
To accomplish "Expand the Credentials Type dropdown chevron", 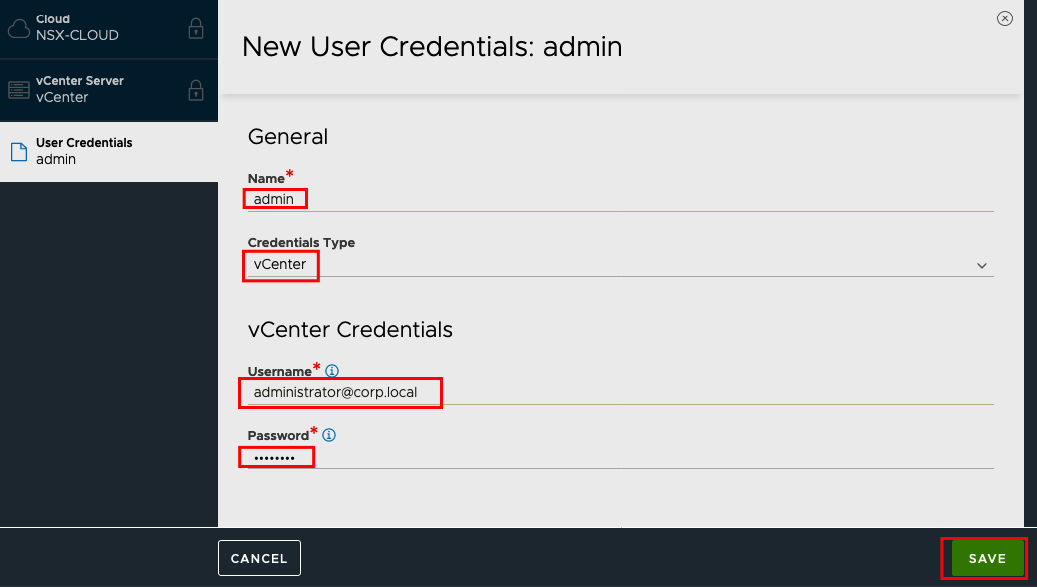I will pyautogui.click(x=981, y=266).
